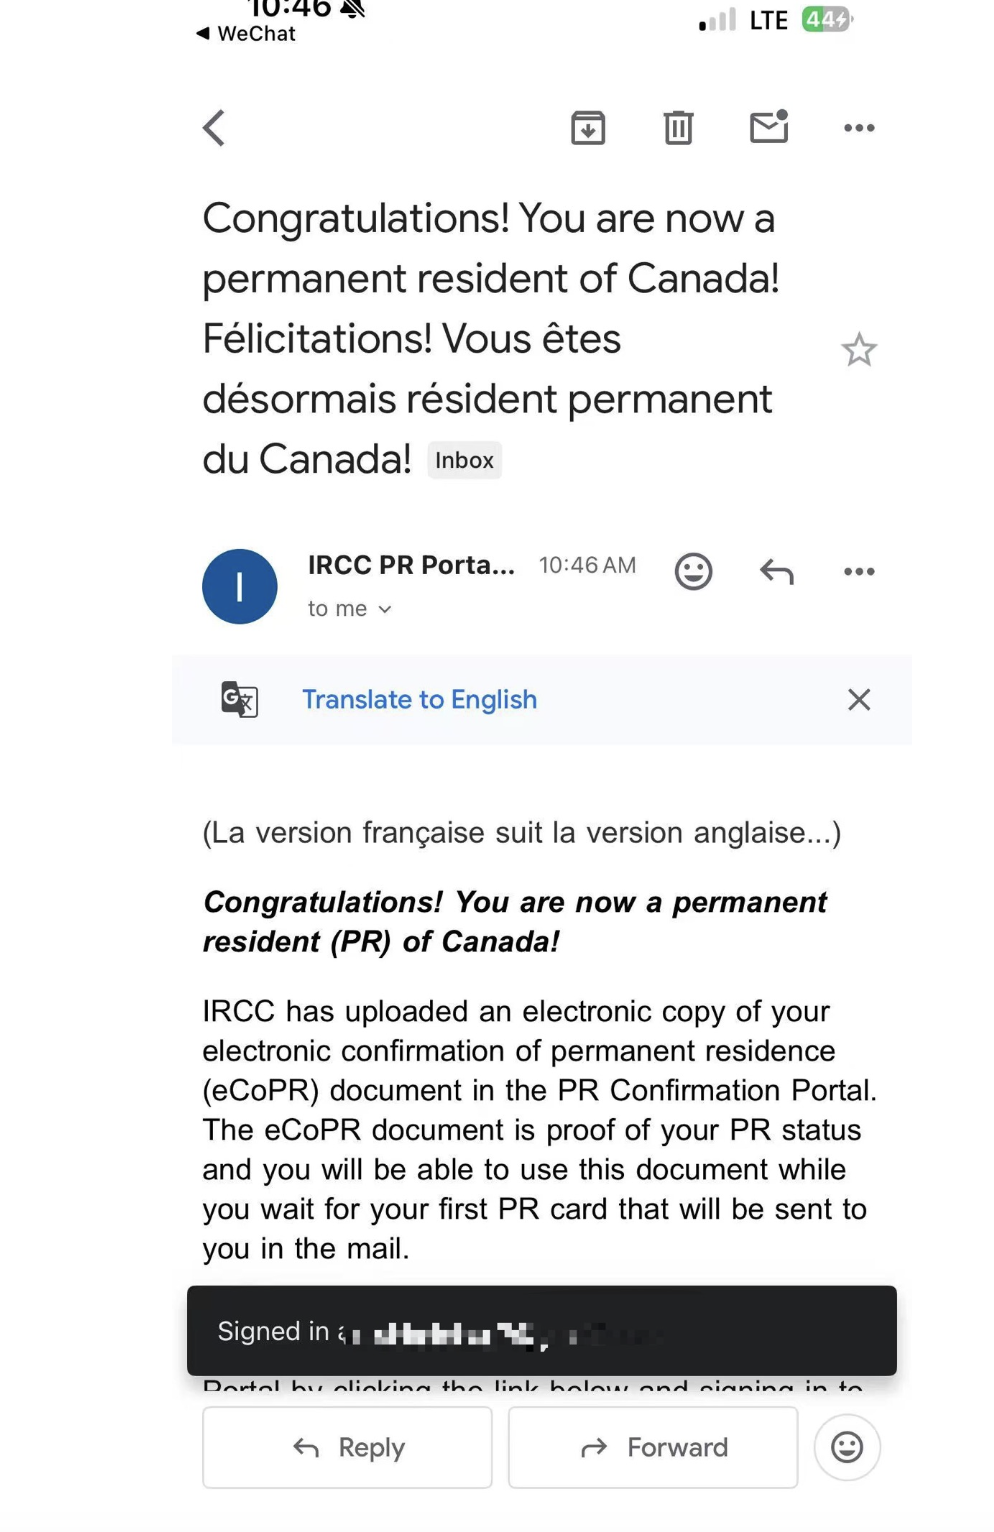The width and height of the screenshot is (994, 1532).
Task: Delete email using trash can icon
Action: click(678, 128)
